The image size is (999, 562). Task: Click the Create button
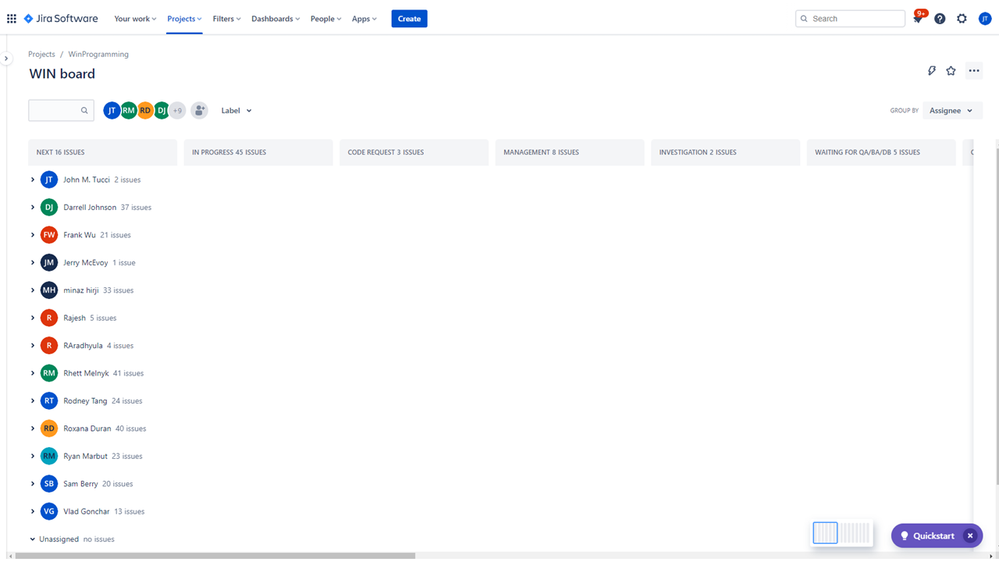409,18
